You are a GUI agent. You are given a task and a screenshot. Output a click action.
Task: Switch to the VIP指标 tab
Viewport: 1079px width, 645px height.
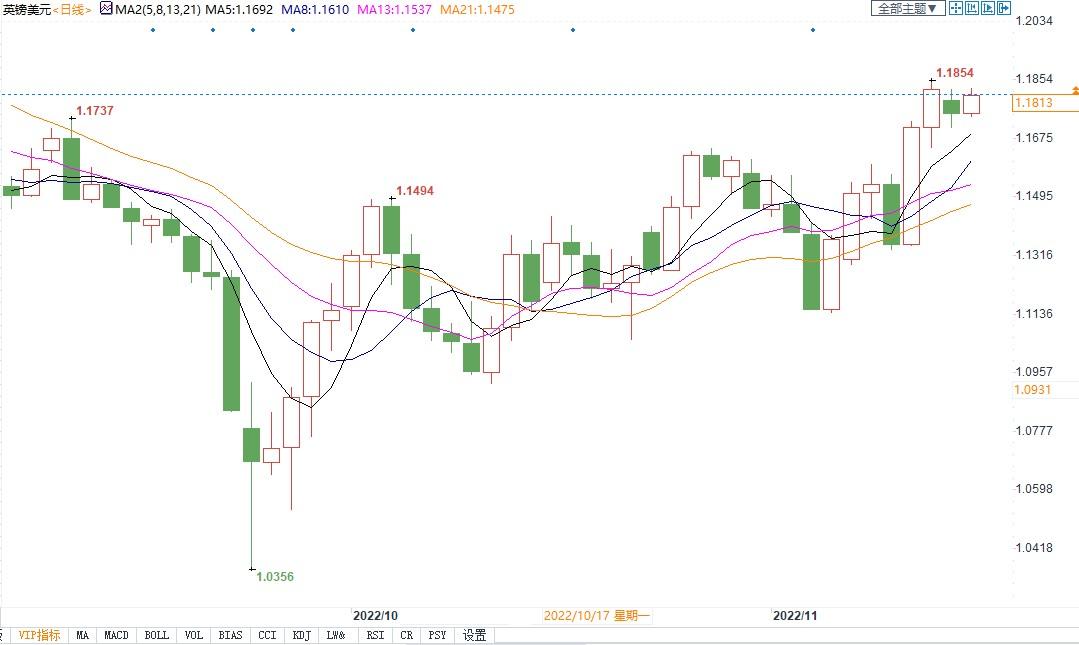pyautogui.click(x=39, y=635)
